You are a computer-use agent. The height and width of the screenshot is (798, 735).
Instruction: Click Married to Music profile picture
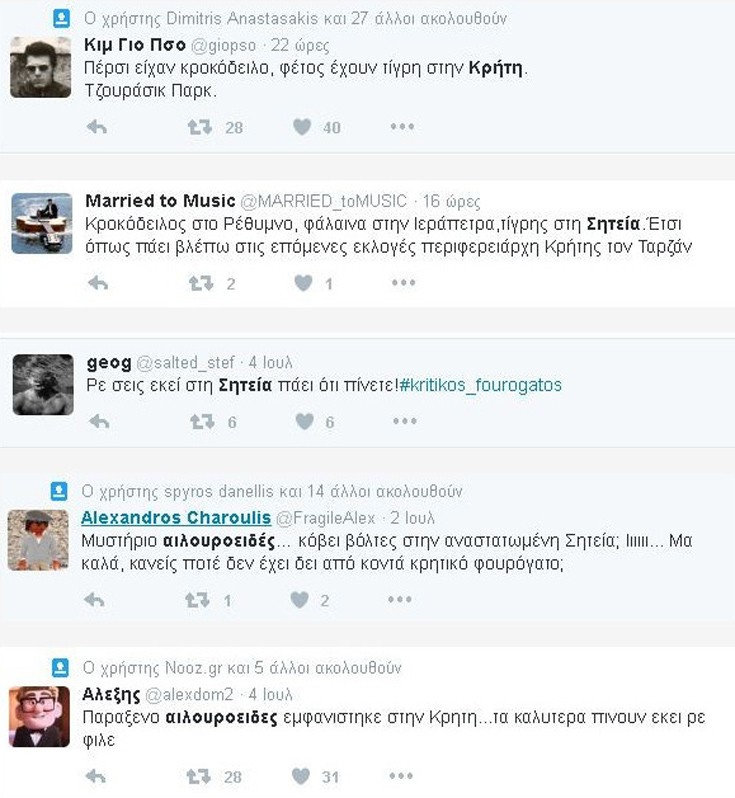pyautogui.click(x=41, y=223)
